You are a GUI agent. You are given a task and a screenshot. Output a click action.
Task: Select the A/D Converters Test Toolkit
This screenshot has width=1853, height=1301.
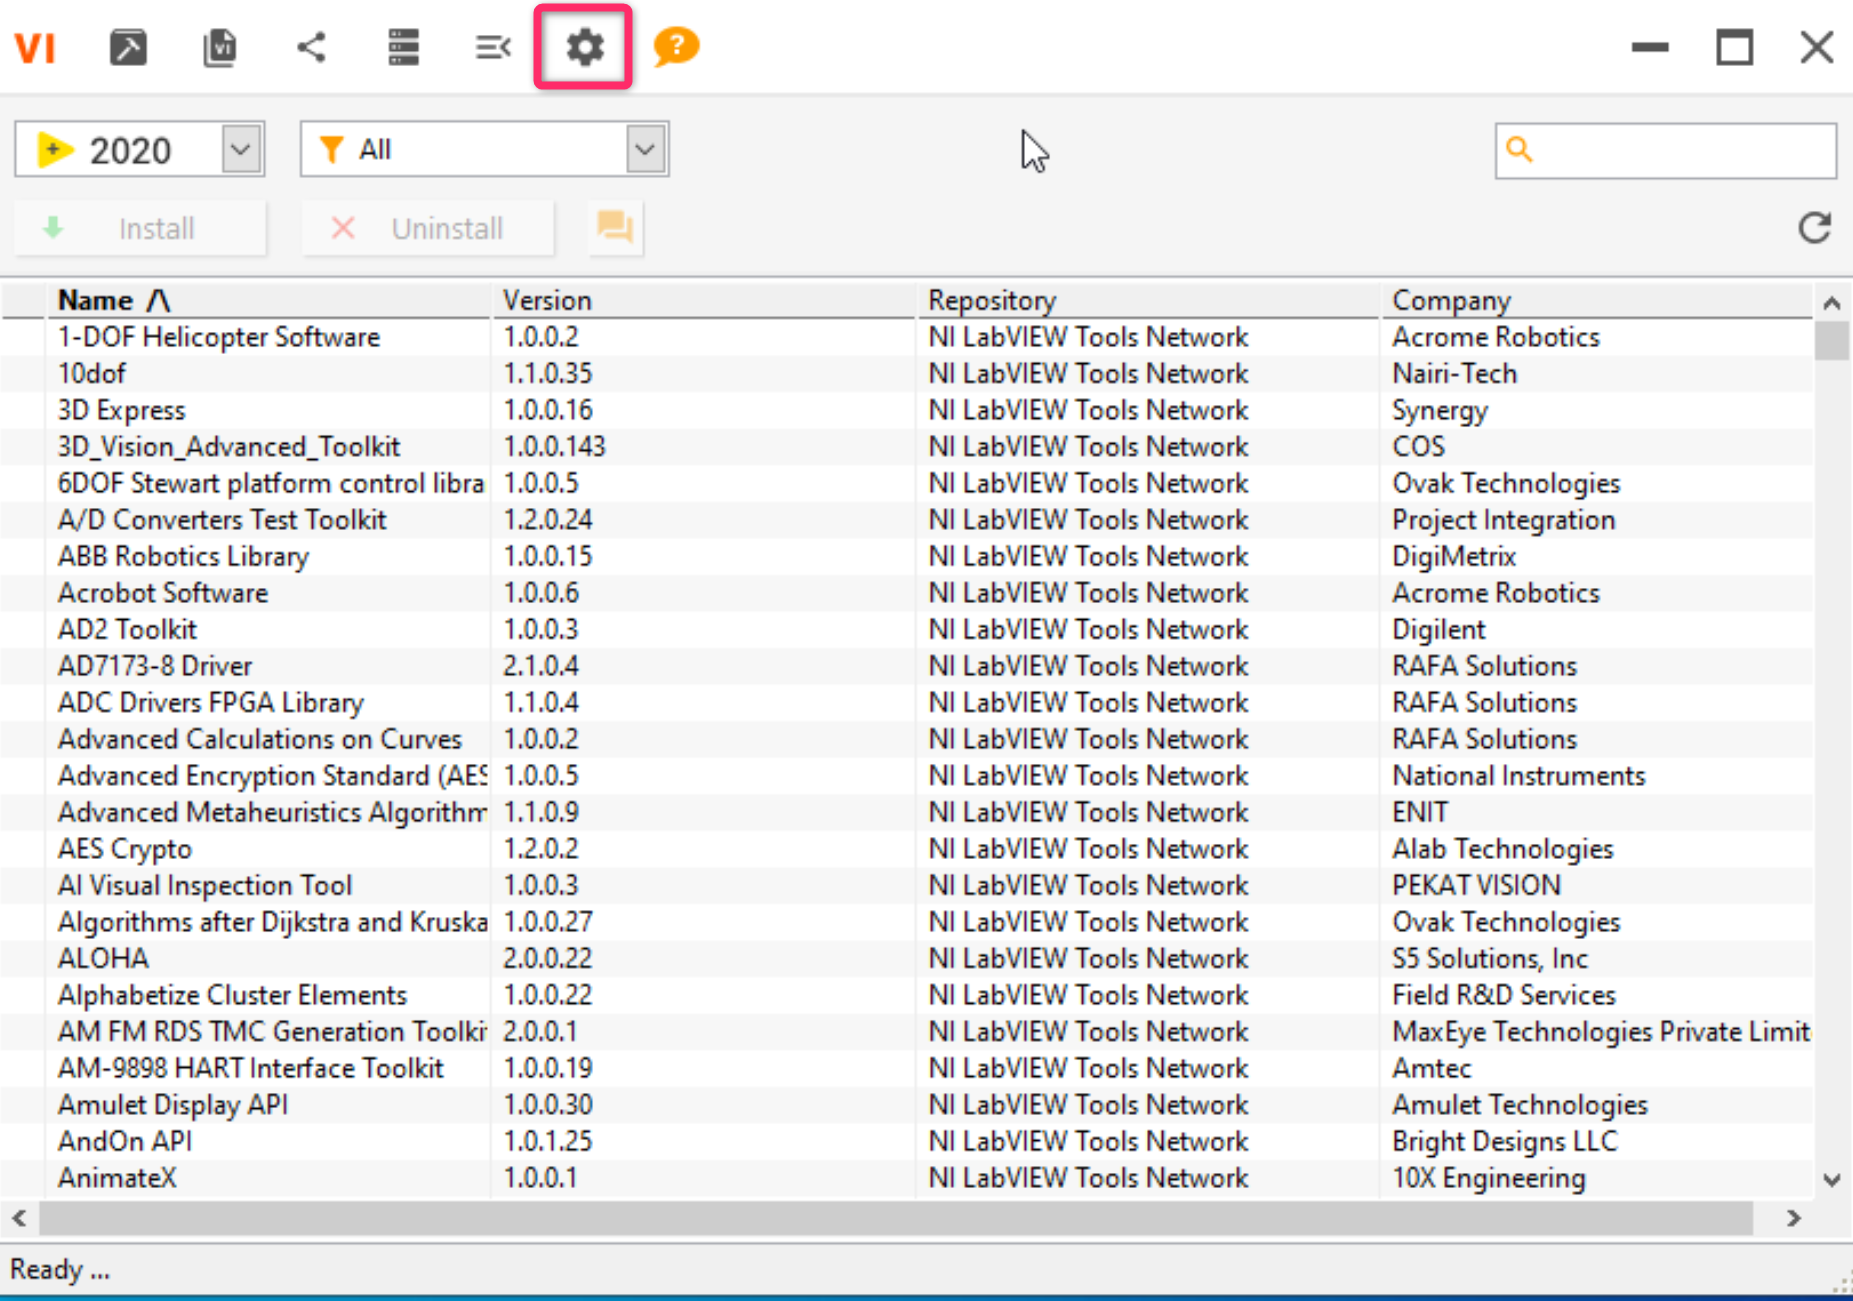tap(907, 519)
